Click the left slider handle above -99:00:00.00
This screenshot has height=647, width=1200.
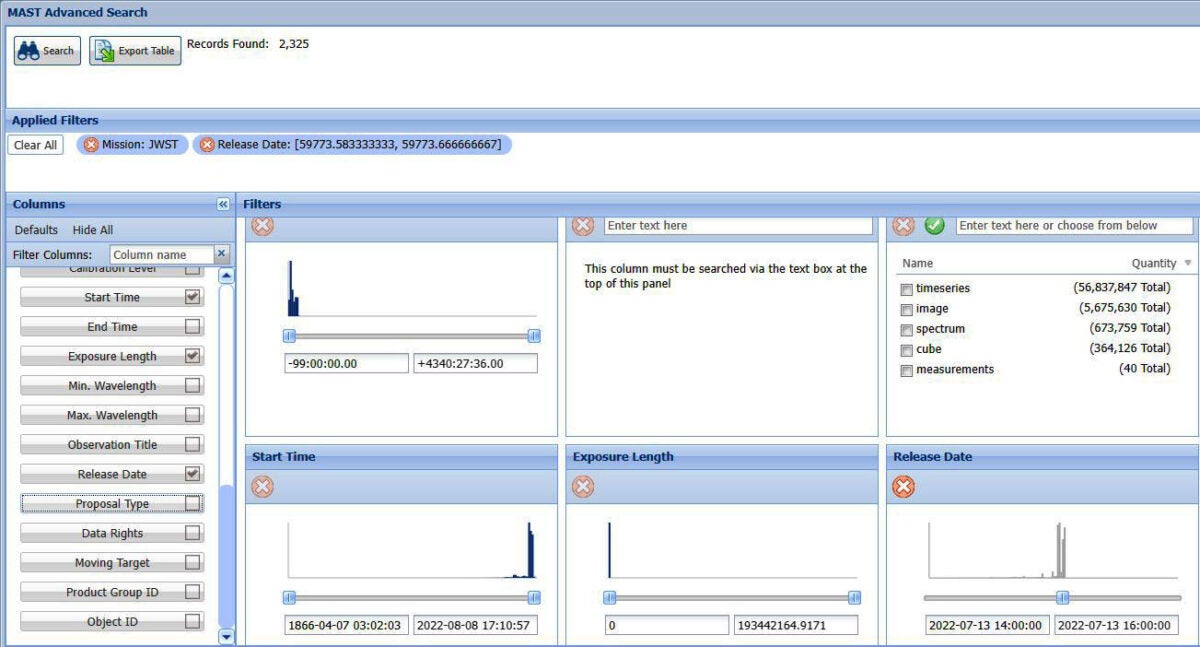coord(289,336)
